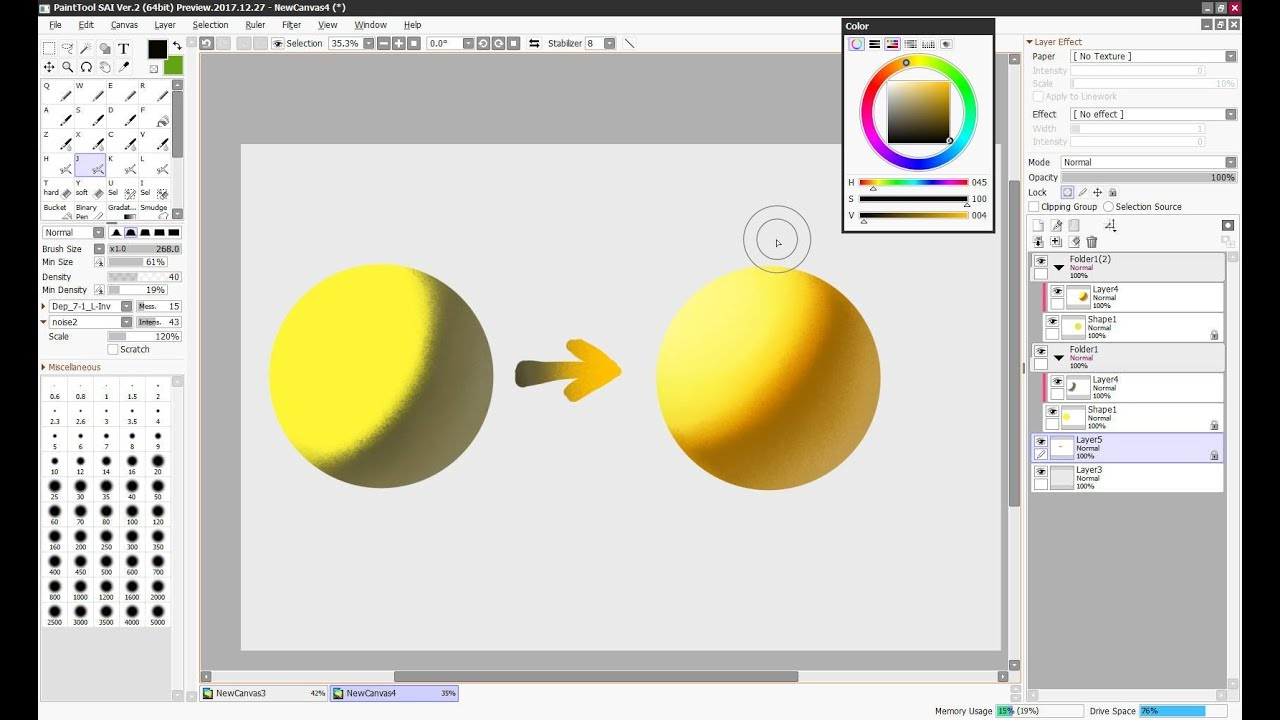Viewport: 1280px width, 720px height.
Task: Select the Rotate view tool
Action: pos(86,67)
